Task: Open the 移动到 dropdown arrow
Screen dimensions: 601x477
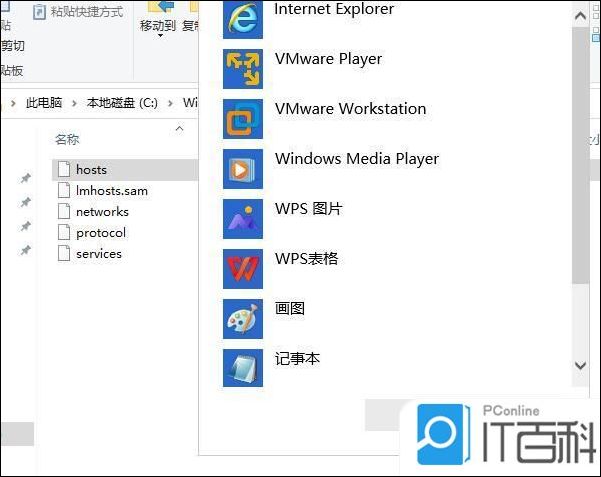Action: point(160,36)
